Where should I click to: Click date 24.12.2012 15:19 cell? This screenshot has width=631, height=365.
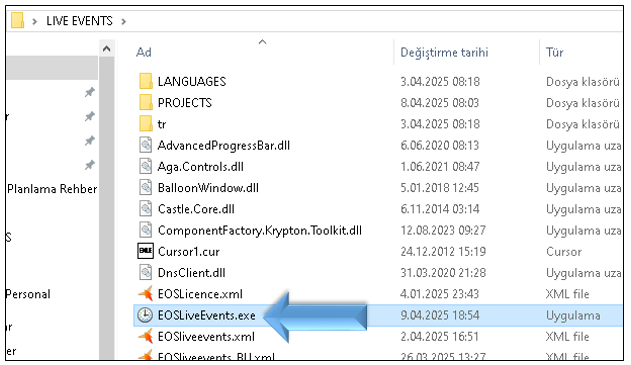click(443, 252)
